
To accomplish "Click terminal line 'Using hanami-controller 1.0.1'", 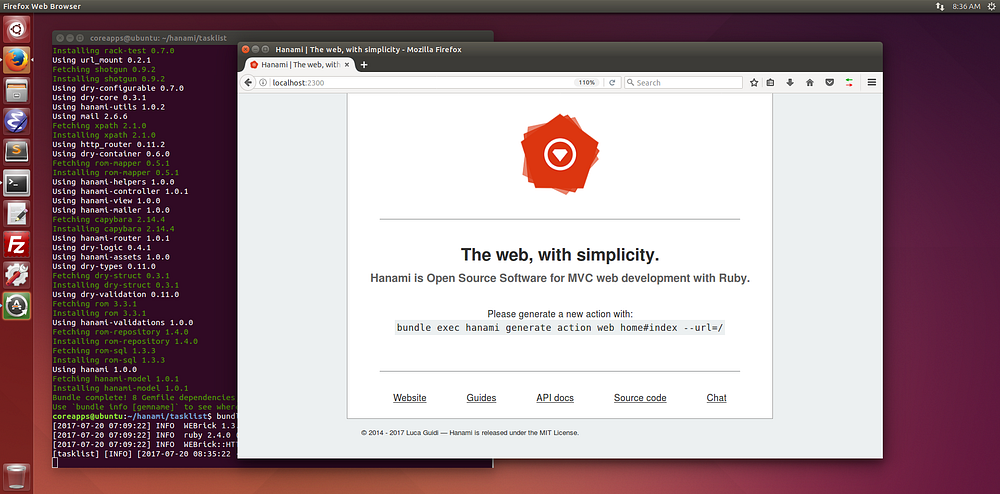I will (x=120, y=191).
